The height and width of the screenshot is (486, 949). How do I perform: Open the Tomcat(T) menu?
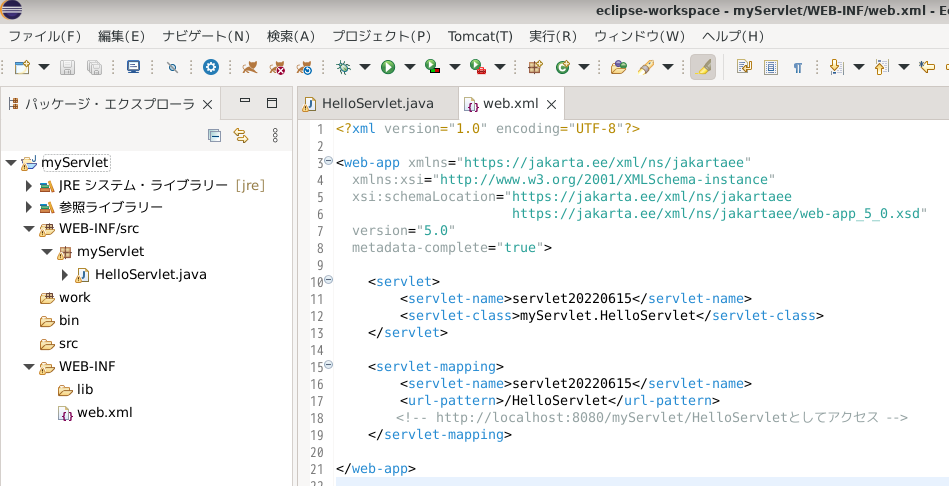click(481, 36)
